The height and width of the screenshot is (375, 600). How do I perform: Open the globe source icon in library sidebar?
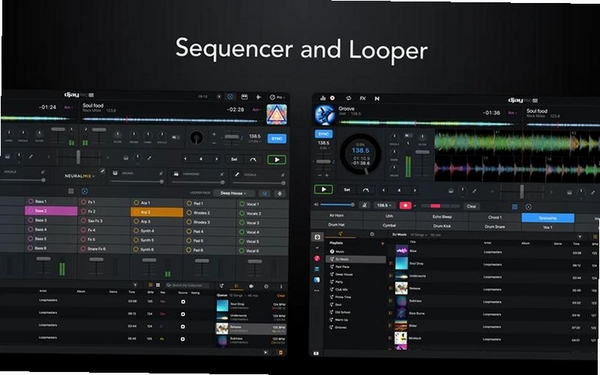[317, 280]
